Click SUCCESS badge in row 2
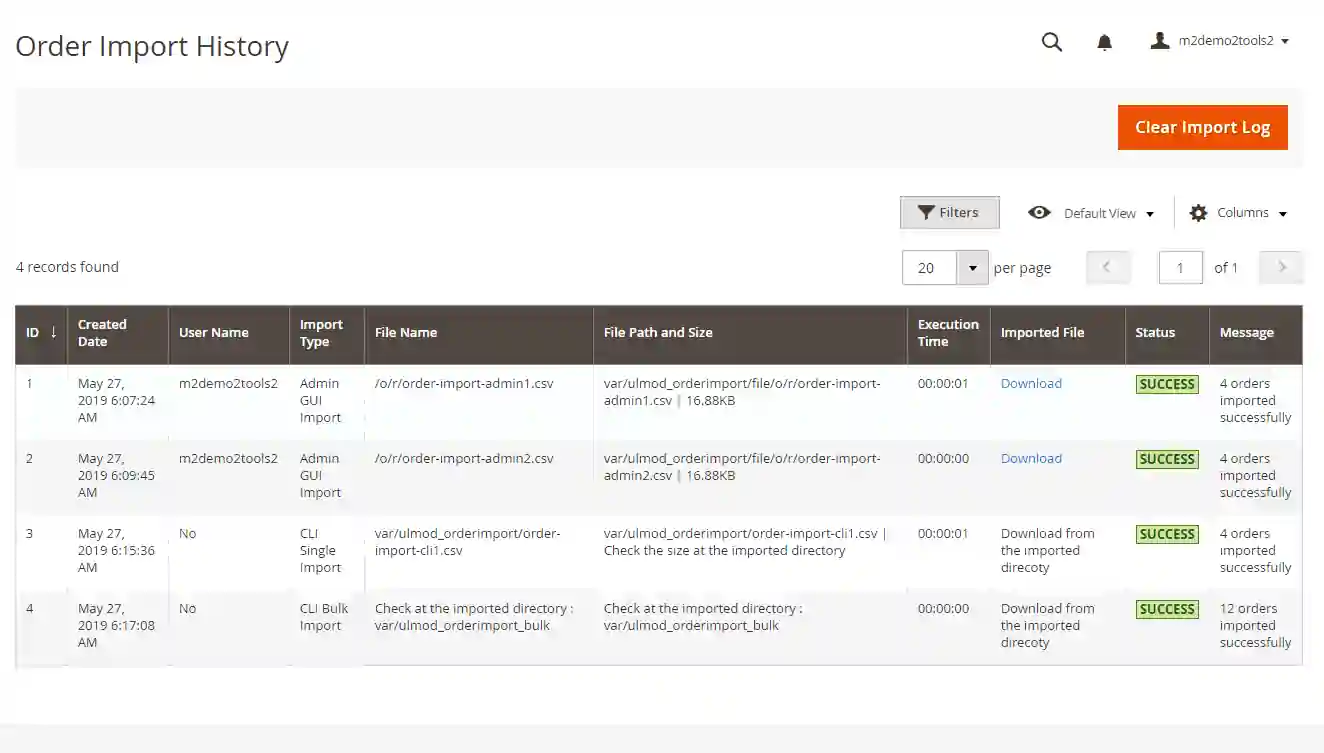This screenshot has height=753, width=1324. tap(1167, 459)
